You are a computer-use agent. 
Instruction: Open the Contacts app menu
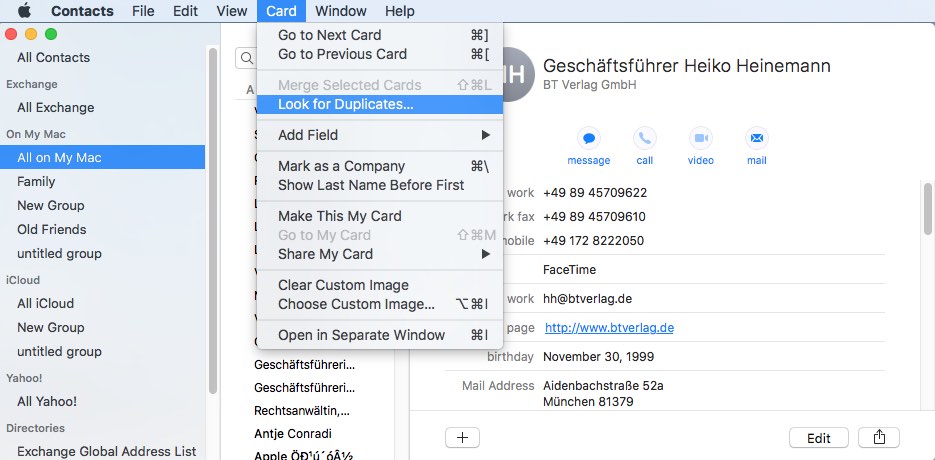coord(82,11)
